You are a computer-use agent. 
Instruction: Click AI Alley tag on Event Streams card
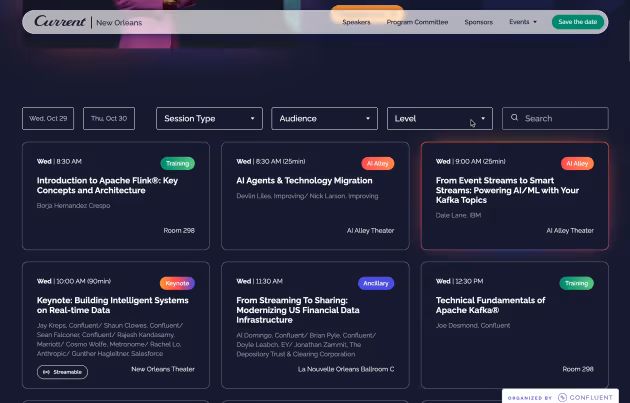coord(577,164)
